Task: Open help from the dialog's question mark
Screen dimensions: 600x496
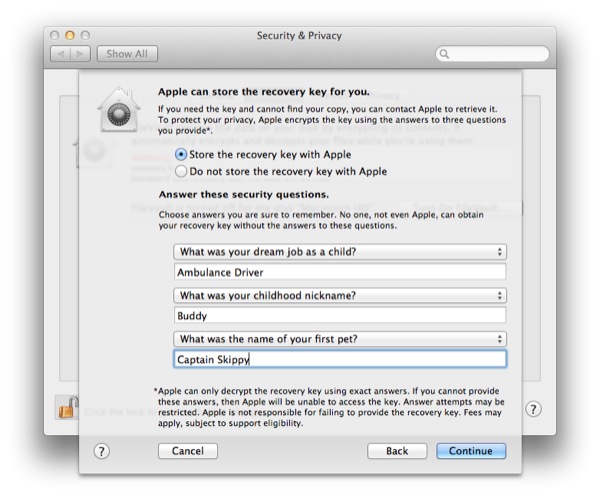Action: point(101,451)
